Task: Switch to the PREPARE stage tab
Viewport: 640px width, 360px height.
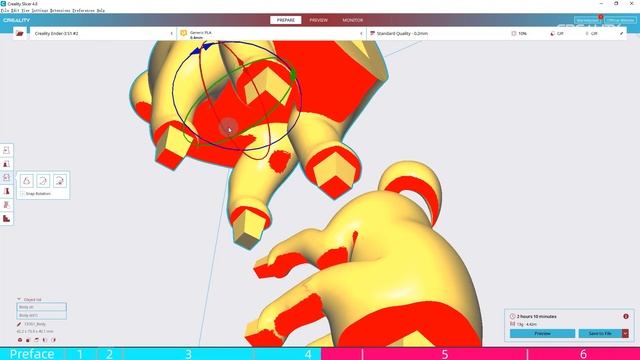Action: click(x=286, y=20)
